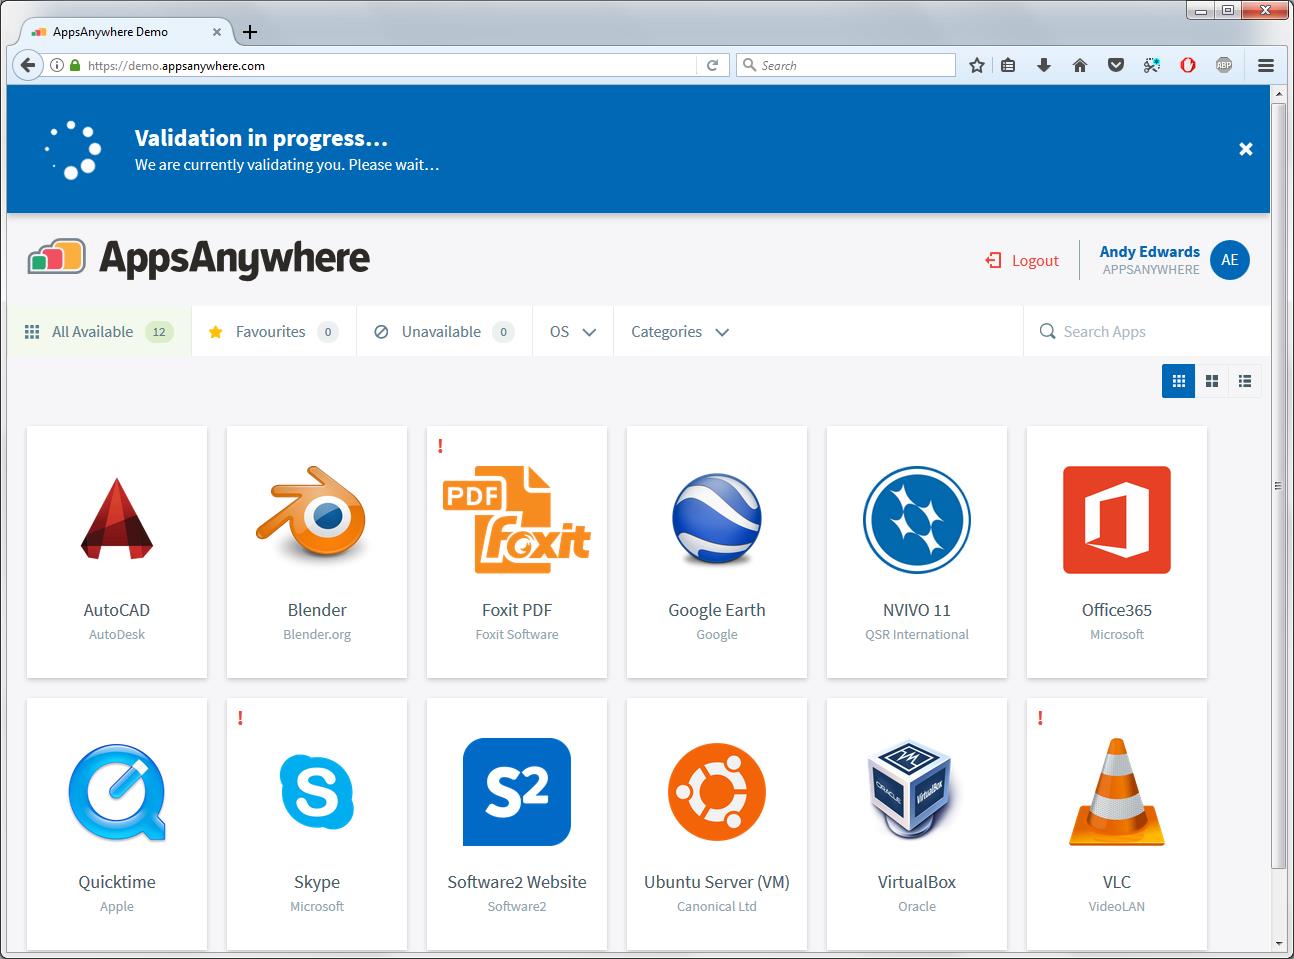The height and width of the screenshot is (959, 1294).
Task: Click the Canonical Ltd publisher text
Action: (717, 906)
